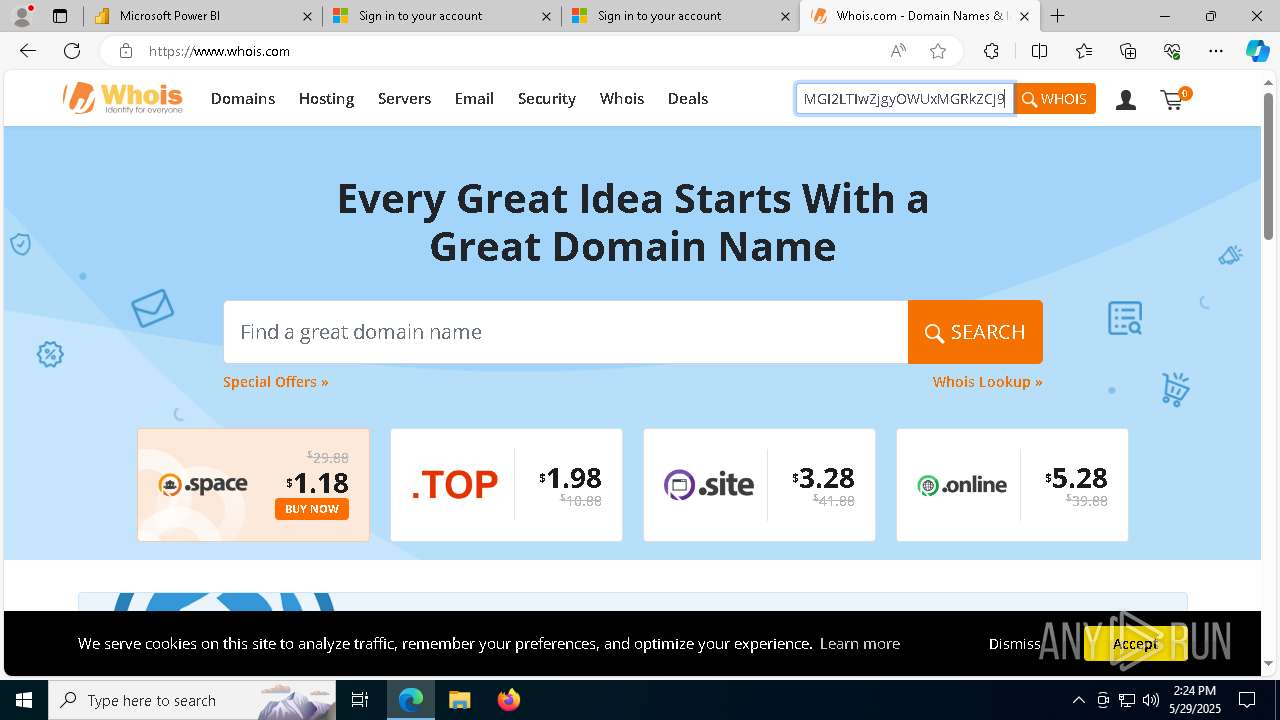Open the Collections icon
The height and width of the screenshot is (720, 1280).
(x=1128, y=51)
